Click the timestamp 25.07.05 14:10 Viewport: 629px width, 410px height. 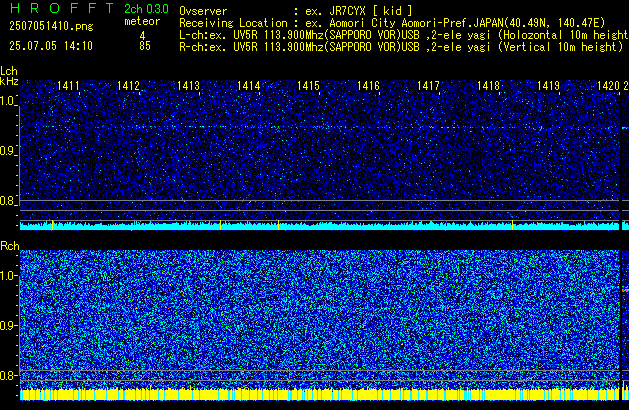click(x=51, y=46)
